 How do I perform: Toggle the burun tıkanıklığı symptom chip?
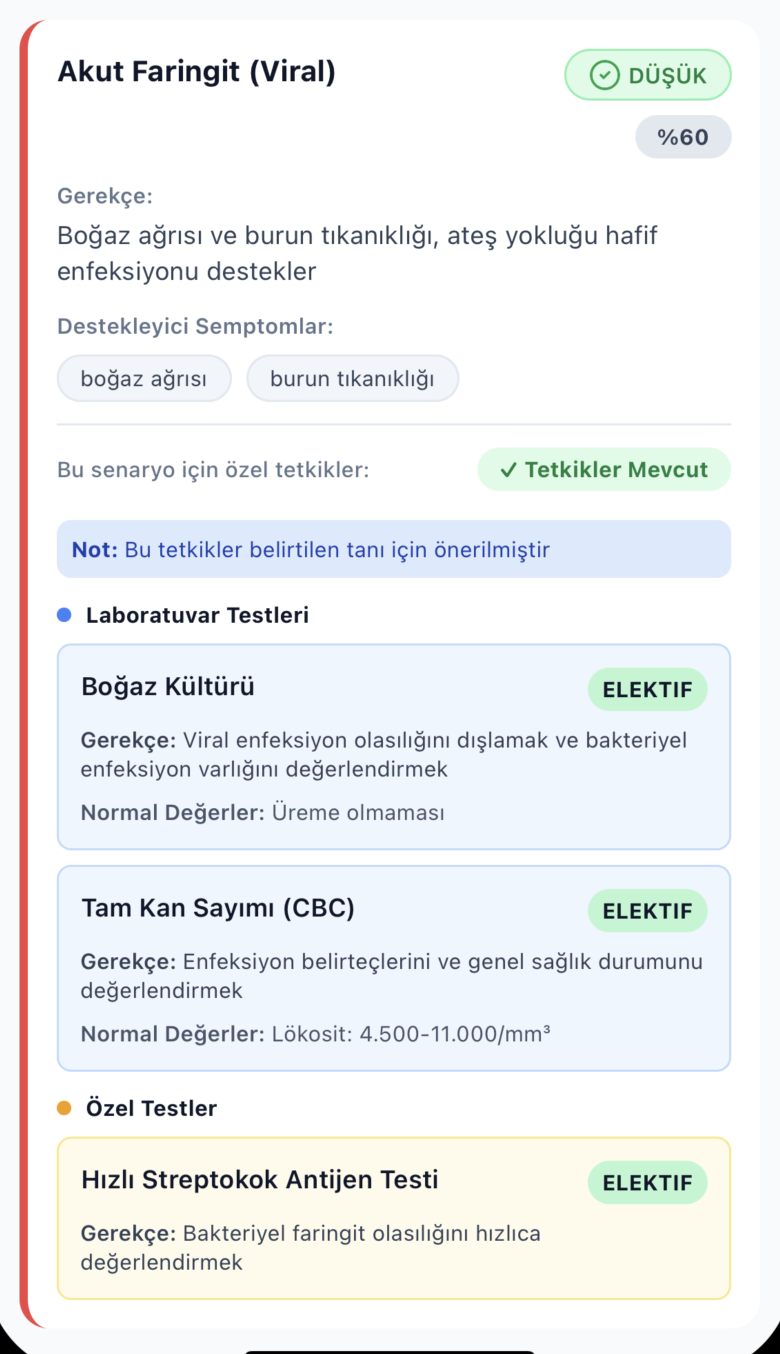pyautogui.click(x=352, y=378)
